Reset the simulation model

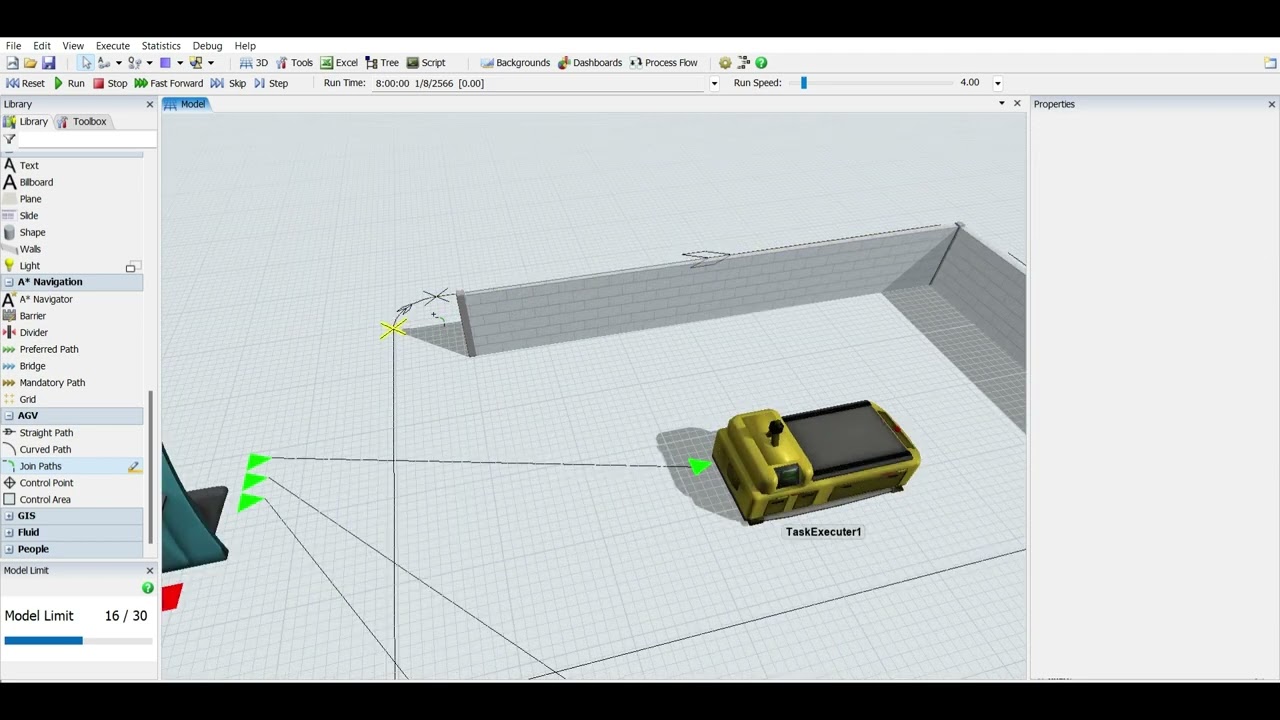point(25,83)
